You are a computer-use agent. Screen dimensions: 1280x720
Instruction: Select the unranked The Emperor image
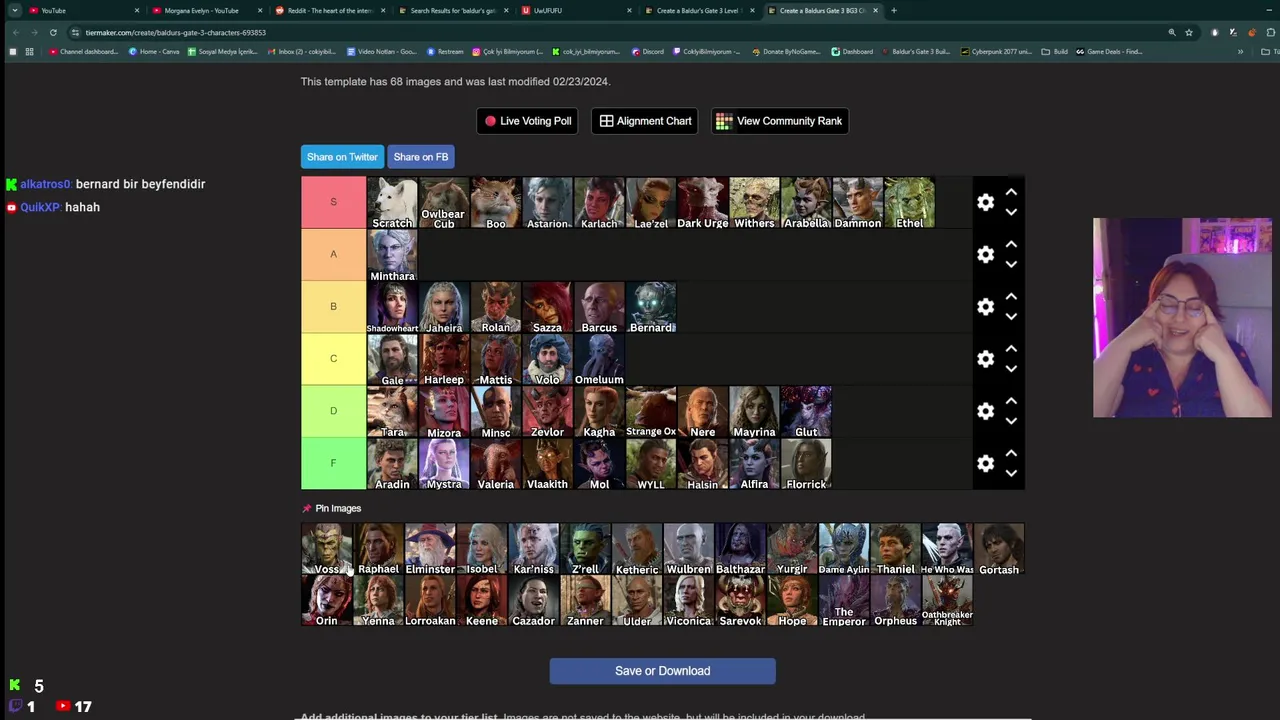click(x=844, y=601)
